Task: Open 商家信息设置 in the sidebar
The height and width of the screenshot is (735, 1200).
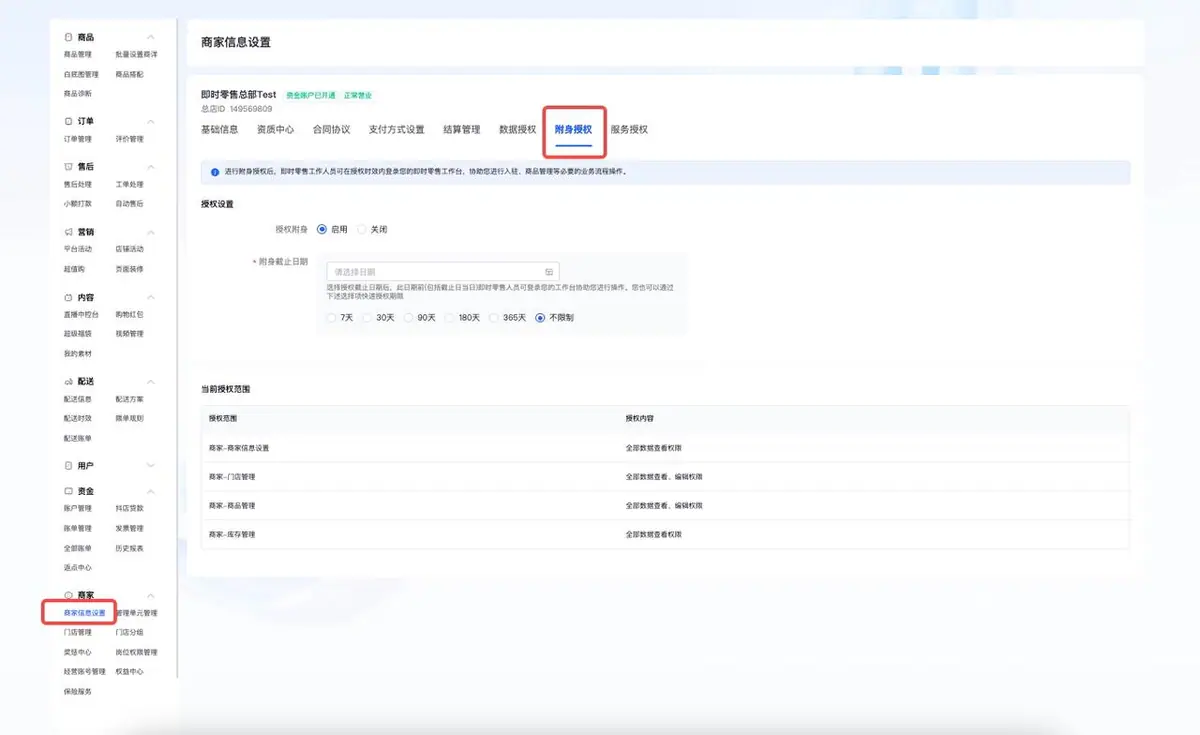Action: (84, 612)
